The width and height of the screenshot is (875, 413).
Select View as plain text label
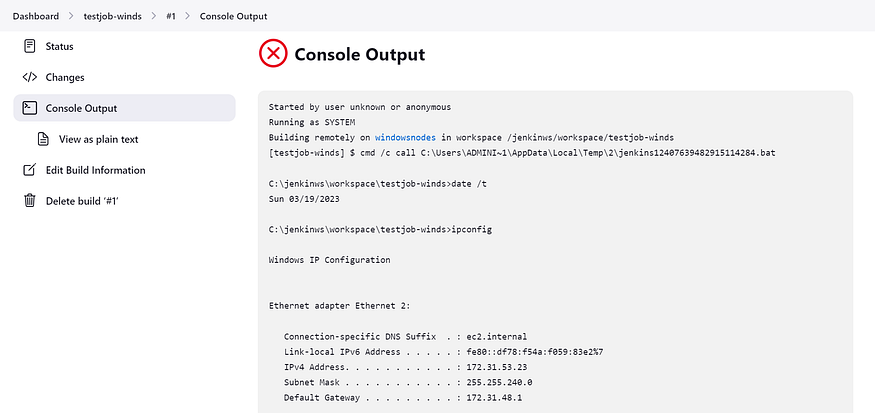click(99, 139)
